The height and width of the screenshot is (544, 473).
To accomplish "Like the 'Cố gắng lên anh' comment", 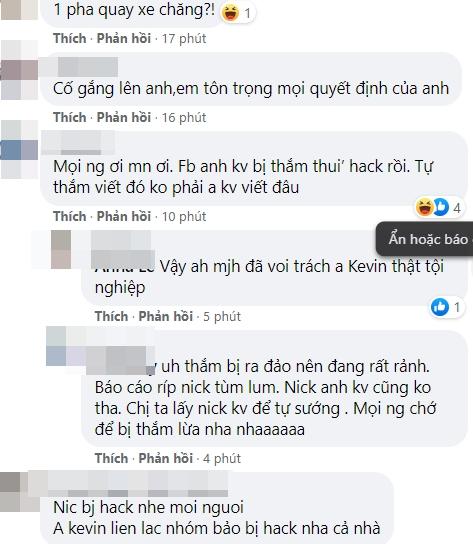I will 70,117.
